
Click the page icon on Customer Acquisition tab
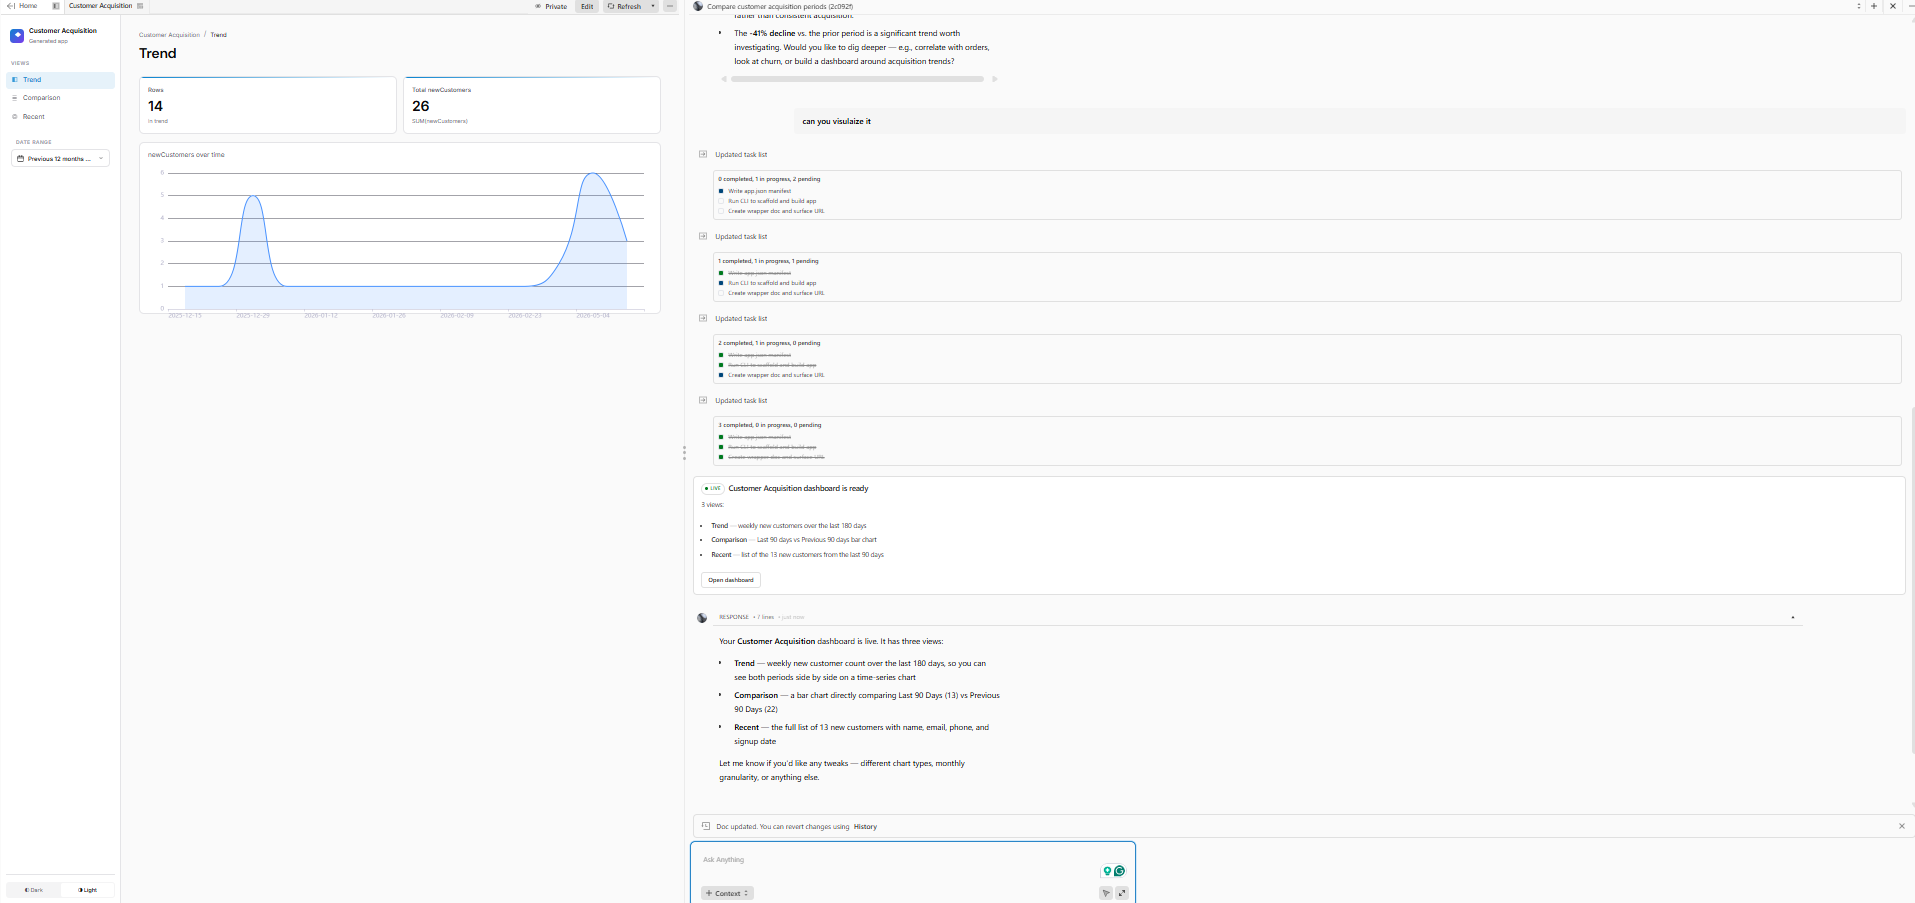point(140,6)
